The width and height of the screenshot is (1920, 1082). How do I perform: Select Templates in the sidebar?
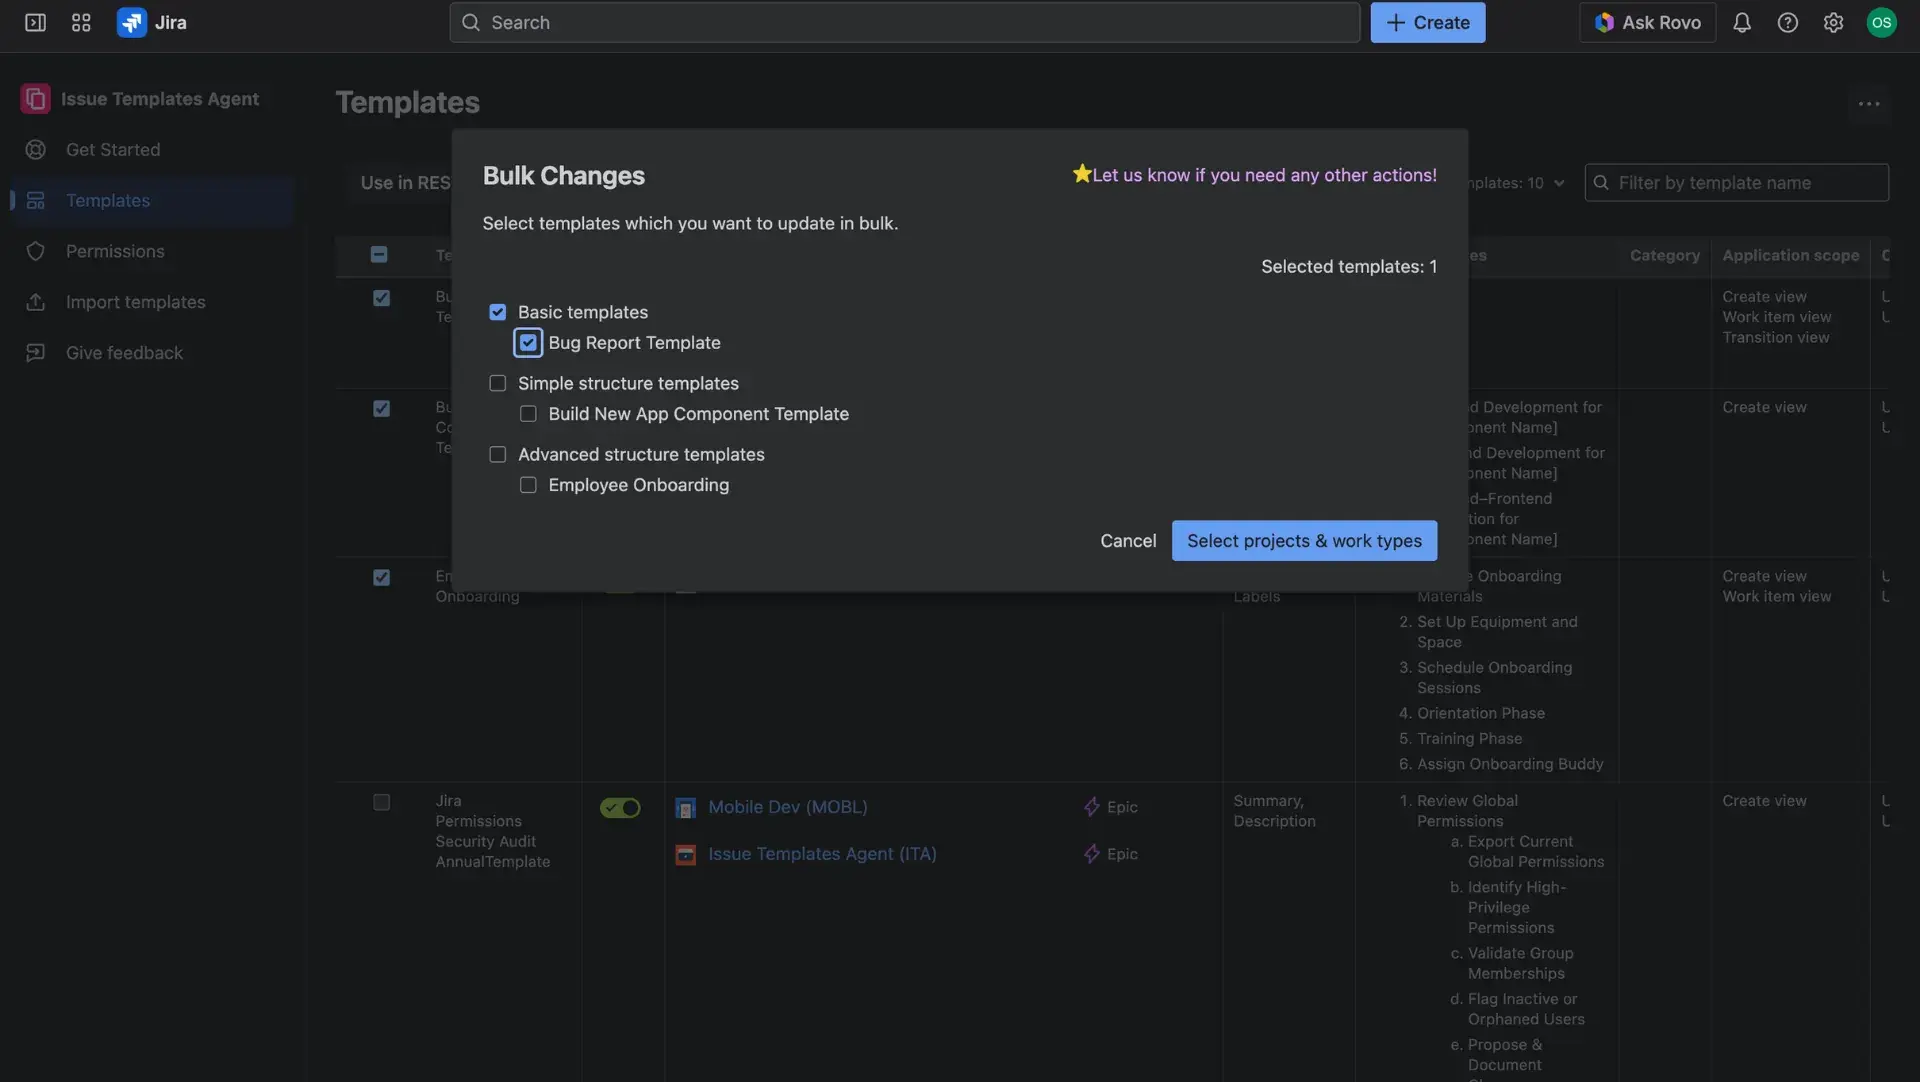pyautogui.click(x=110, y=200)
